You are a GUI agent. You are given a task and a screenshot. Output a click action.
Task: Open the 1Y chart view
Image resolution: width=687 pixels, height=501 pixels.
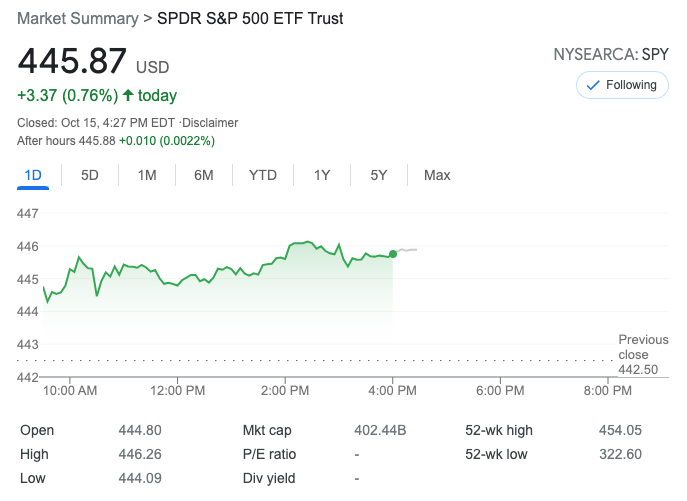(x=322, y=175)
